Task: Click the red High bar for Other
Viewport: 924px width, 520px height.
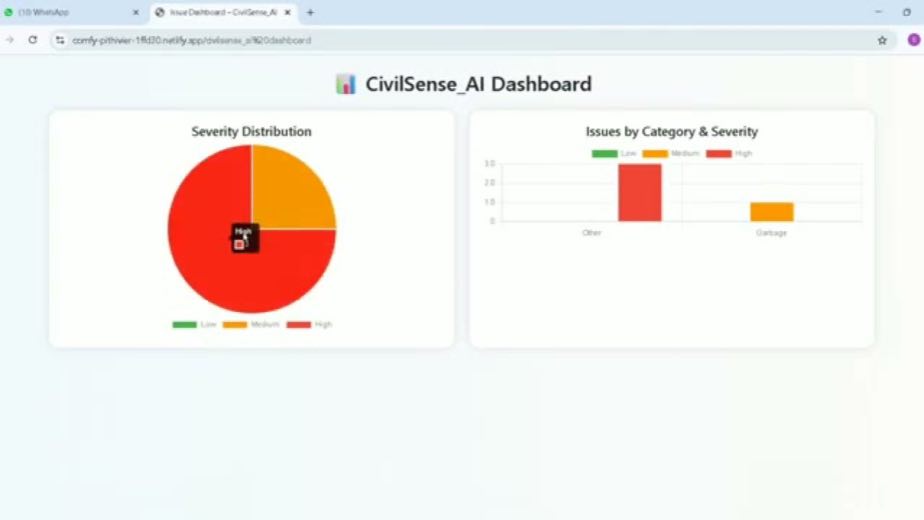Action: (x=640, y=193)
